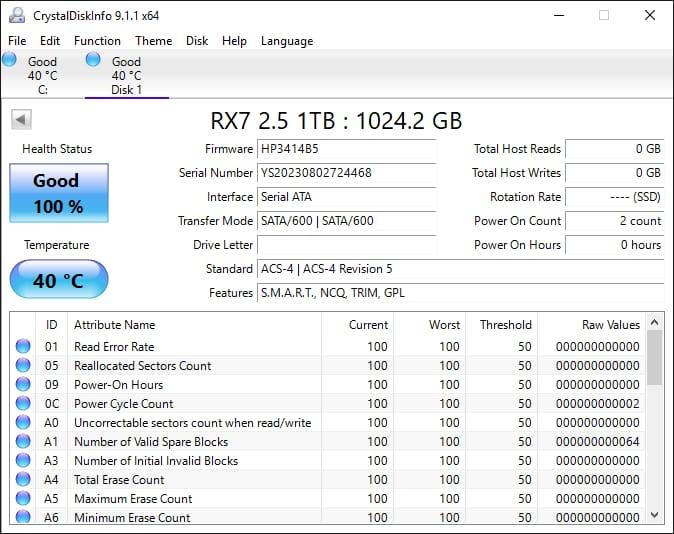Open the Language menu
The height and width of the screenshot is (534, 674).
(x=287, y=41)
